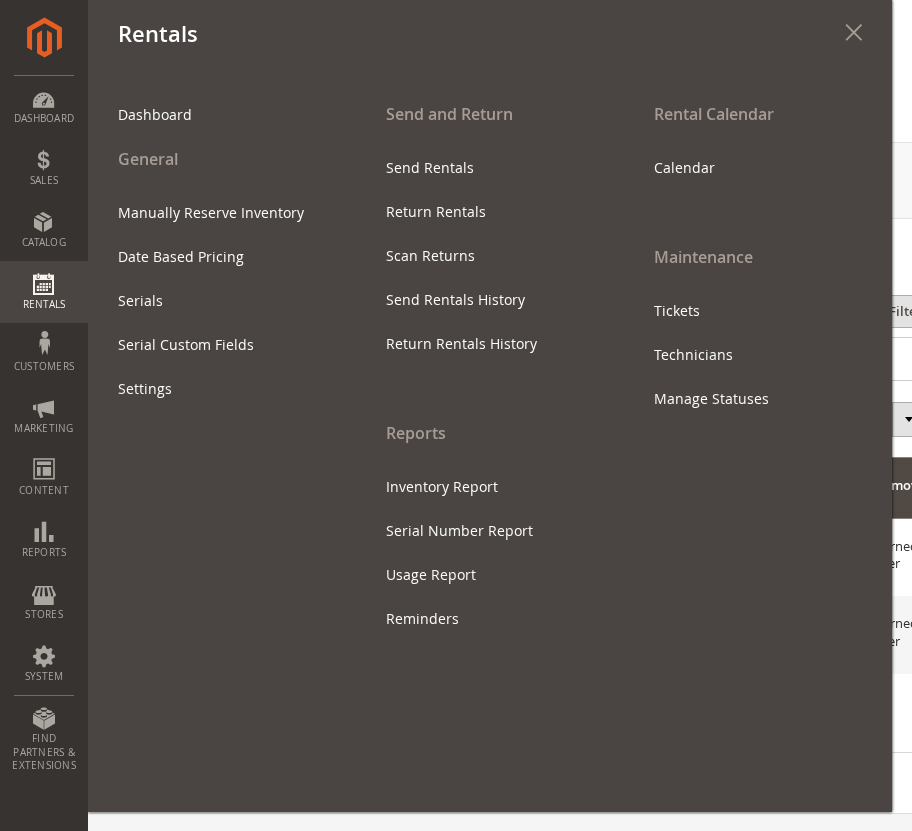The width and height of the screenshot is (912, 831).
Task: Open the Content sidebar menu
Action: pyautogui.click(x=44, y=478)
